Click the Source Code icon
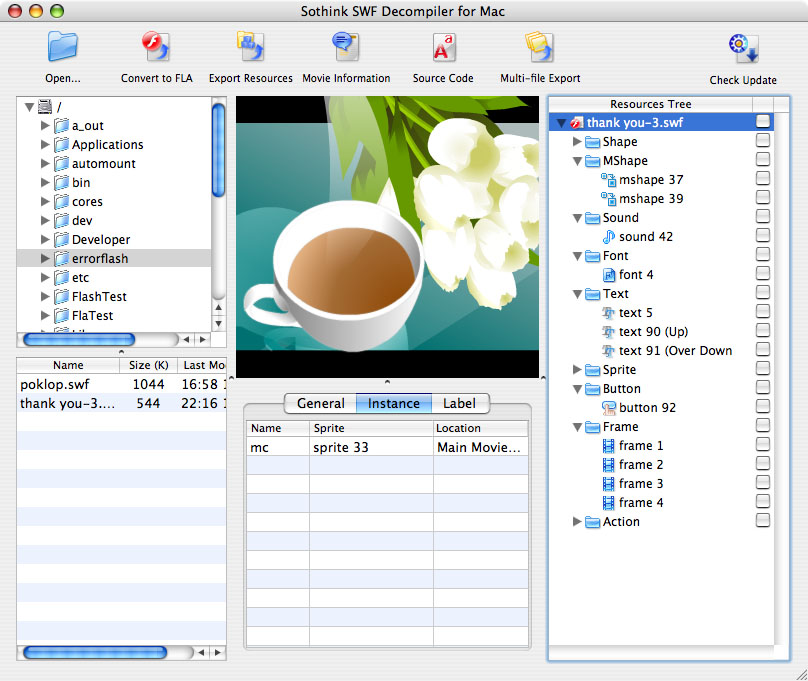This screenshot has width=808, height=681. [443, 47]
